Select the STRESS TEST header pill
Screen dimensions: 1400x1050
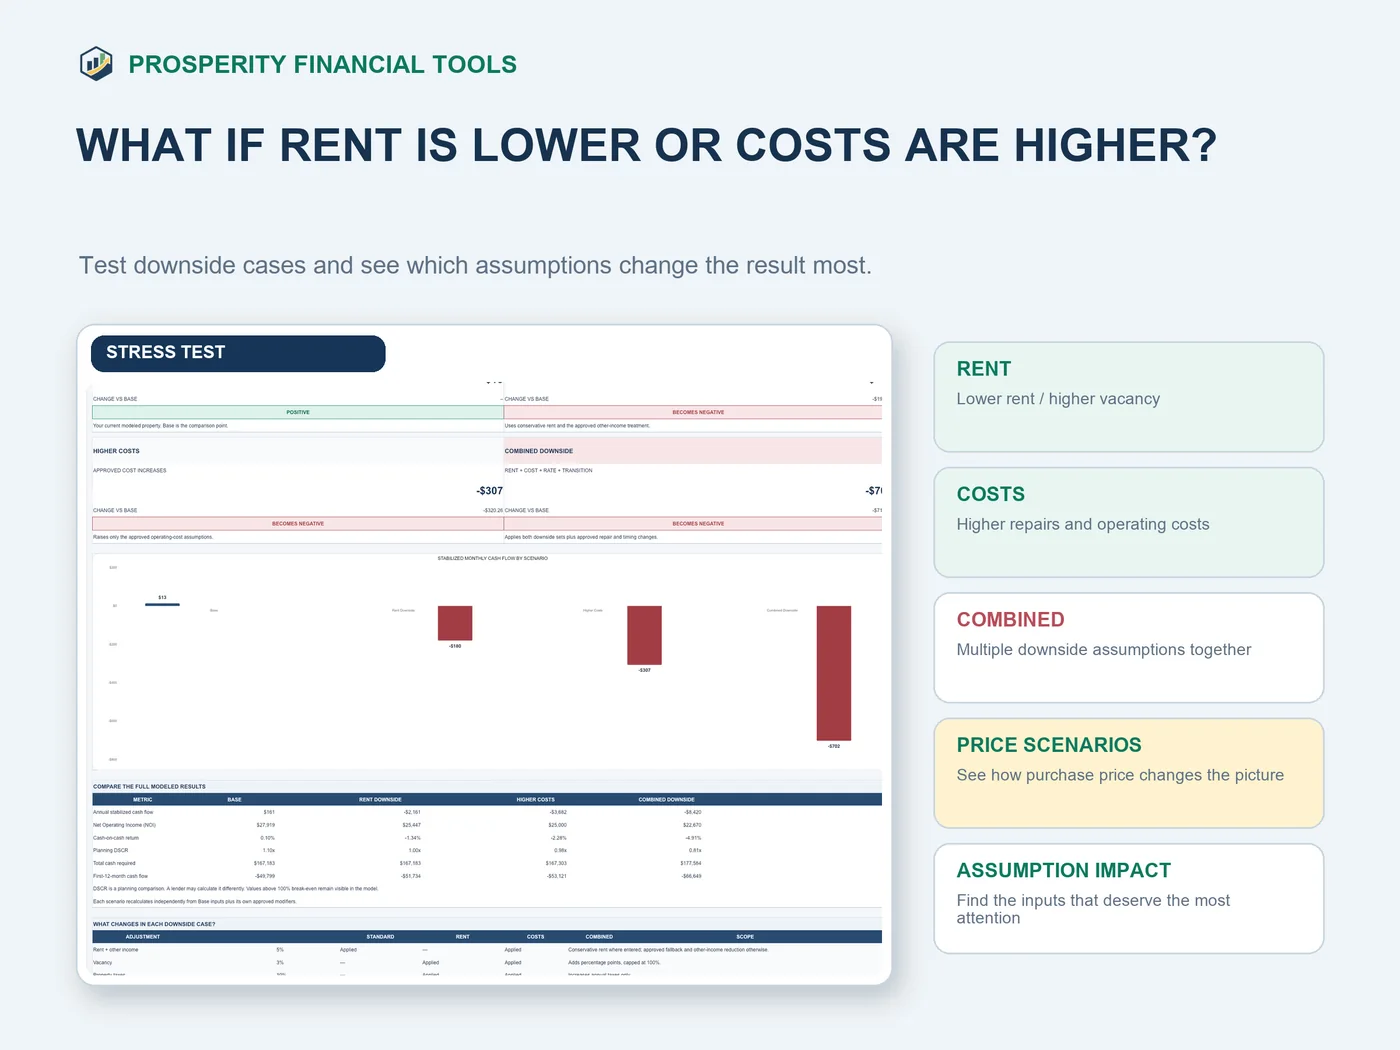tap(238, 353)
